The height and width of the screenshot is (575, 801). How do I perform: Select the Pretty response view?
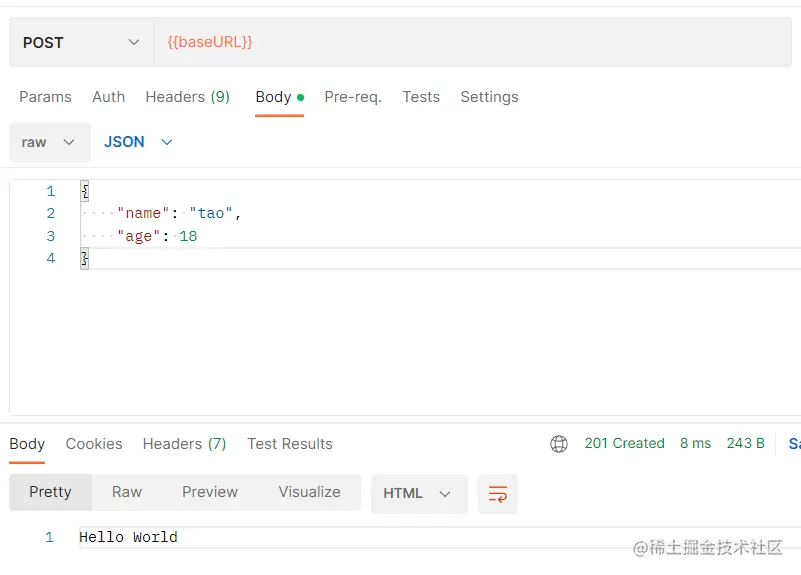[51, 492]
